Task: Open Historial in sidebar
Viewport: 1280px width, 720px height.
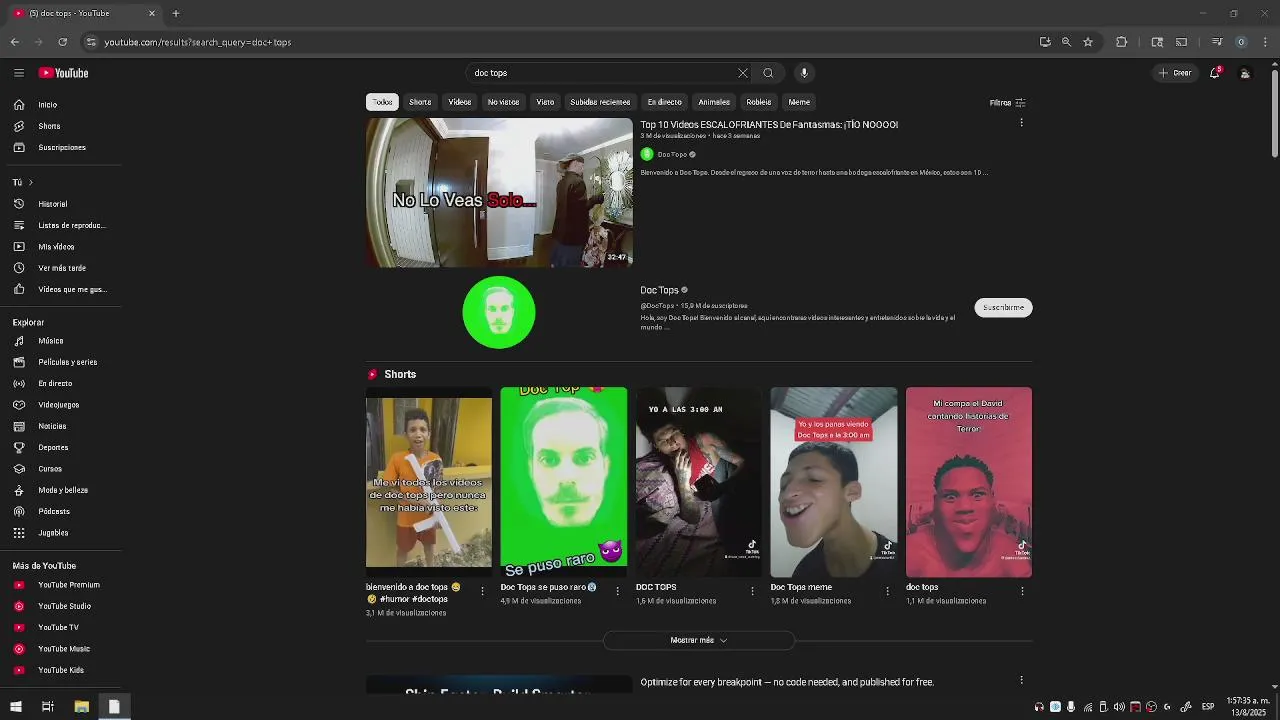Action: (66, 204)
